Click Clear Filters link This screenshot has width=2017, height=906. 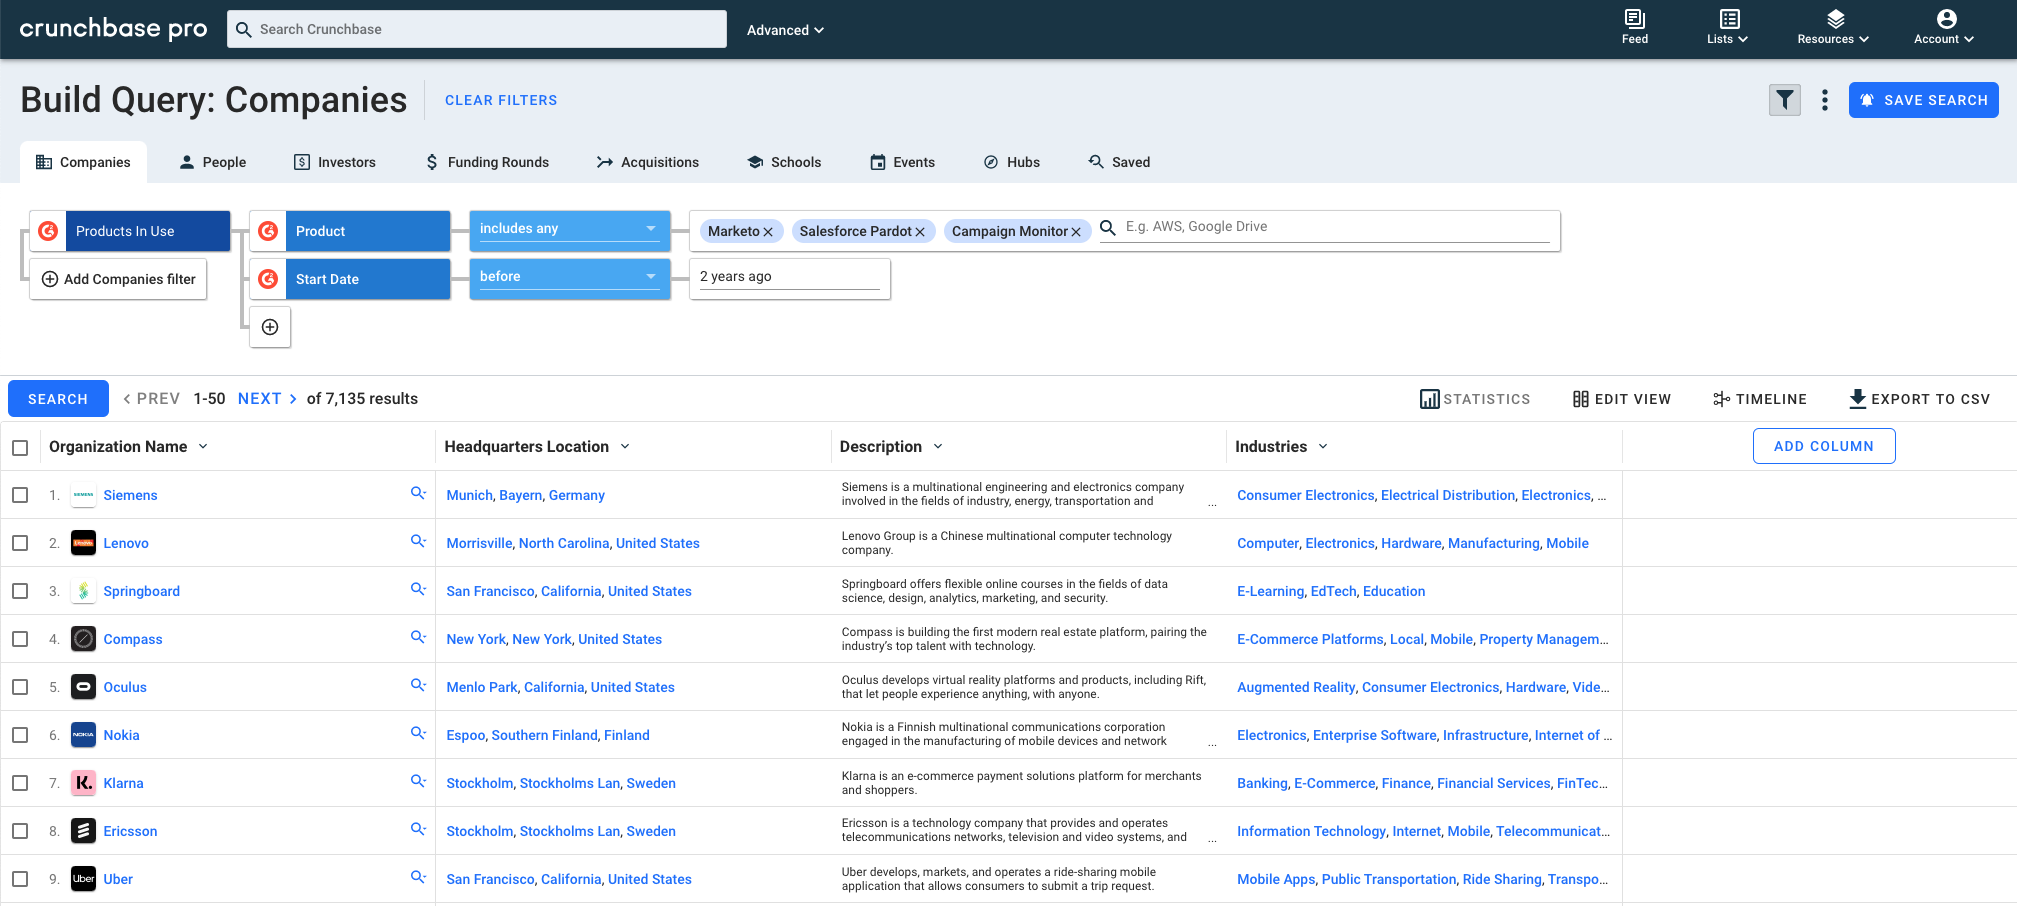501,100
